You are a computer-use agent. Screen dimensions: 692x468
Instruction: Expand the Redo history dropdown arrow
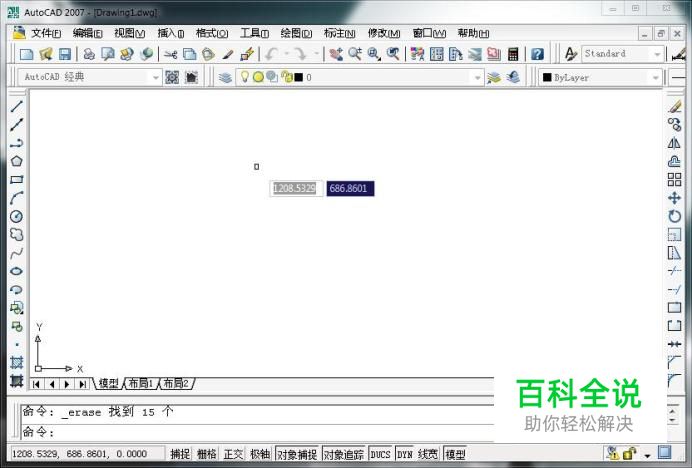316,54
